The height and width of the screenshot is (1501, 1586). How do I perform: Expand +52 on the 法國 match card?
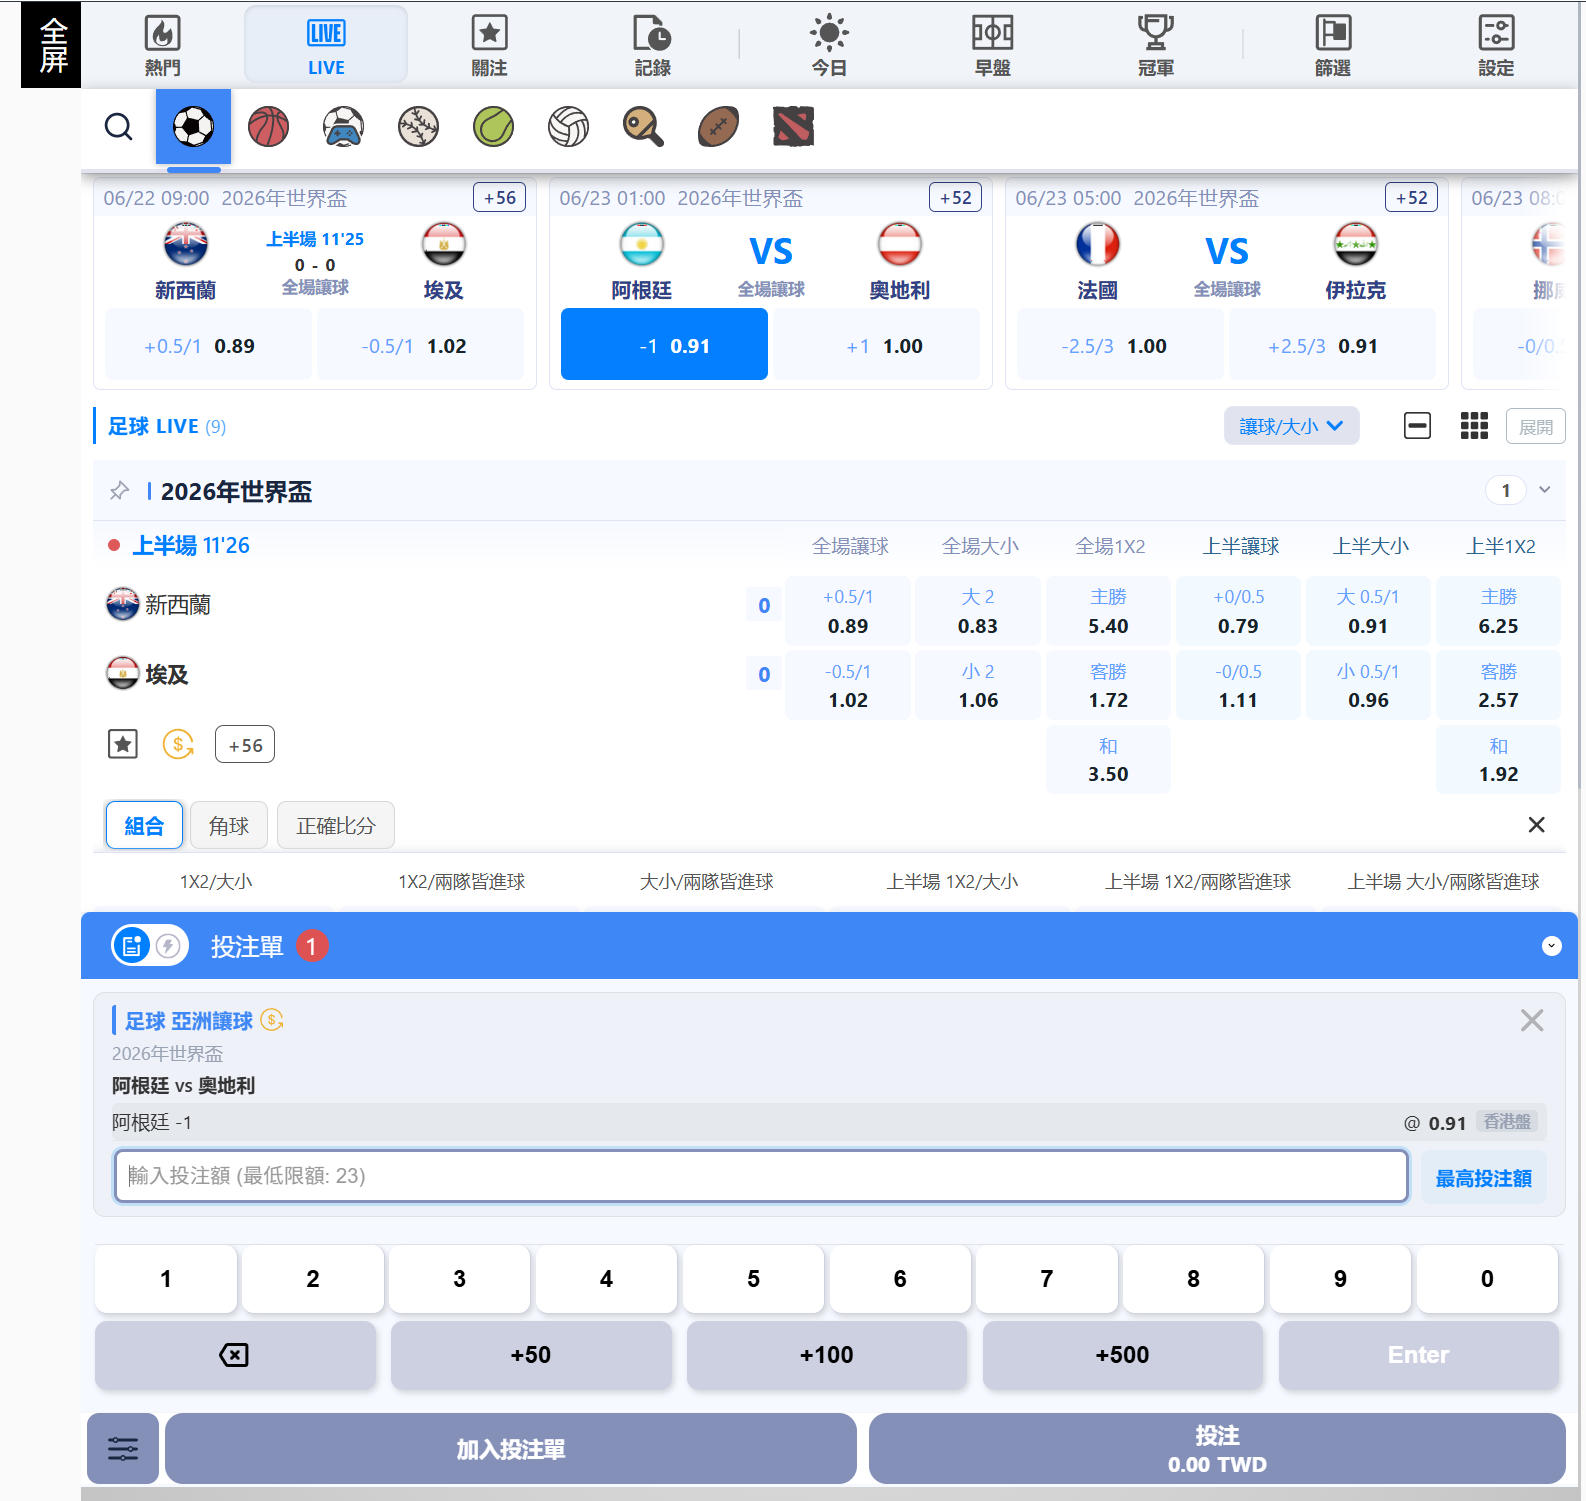click(1411, 198)
